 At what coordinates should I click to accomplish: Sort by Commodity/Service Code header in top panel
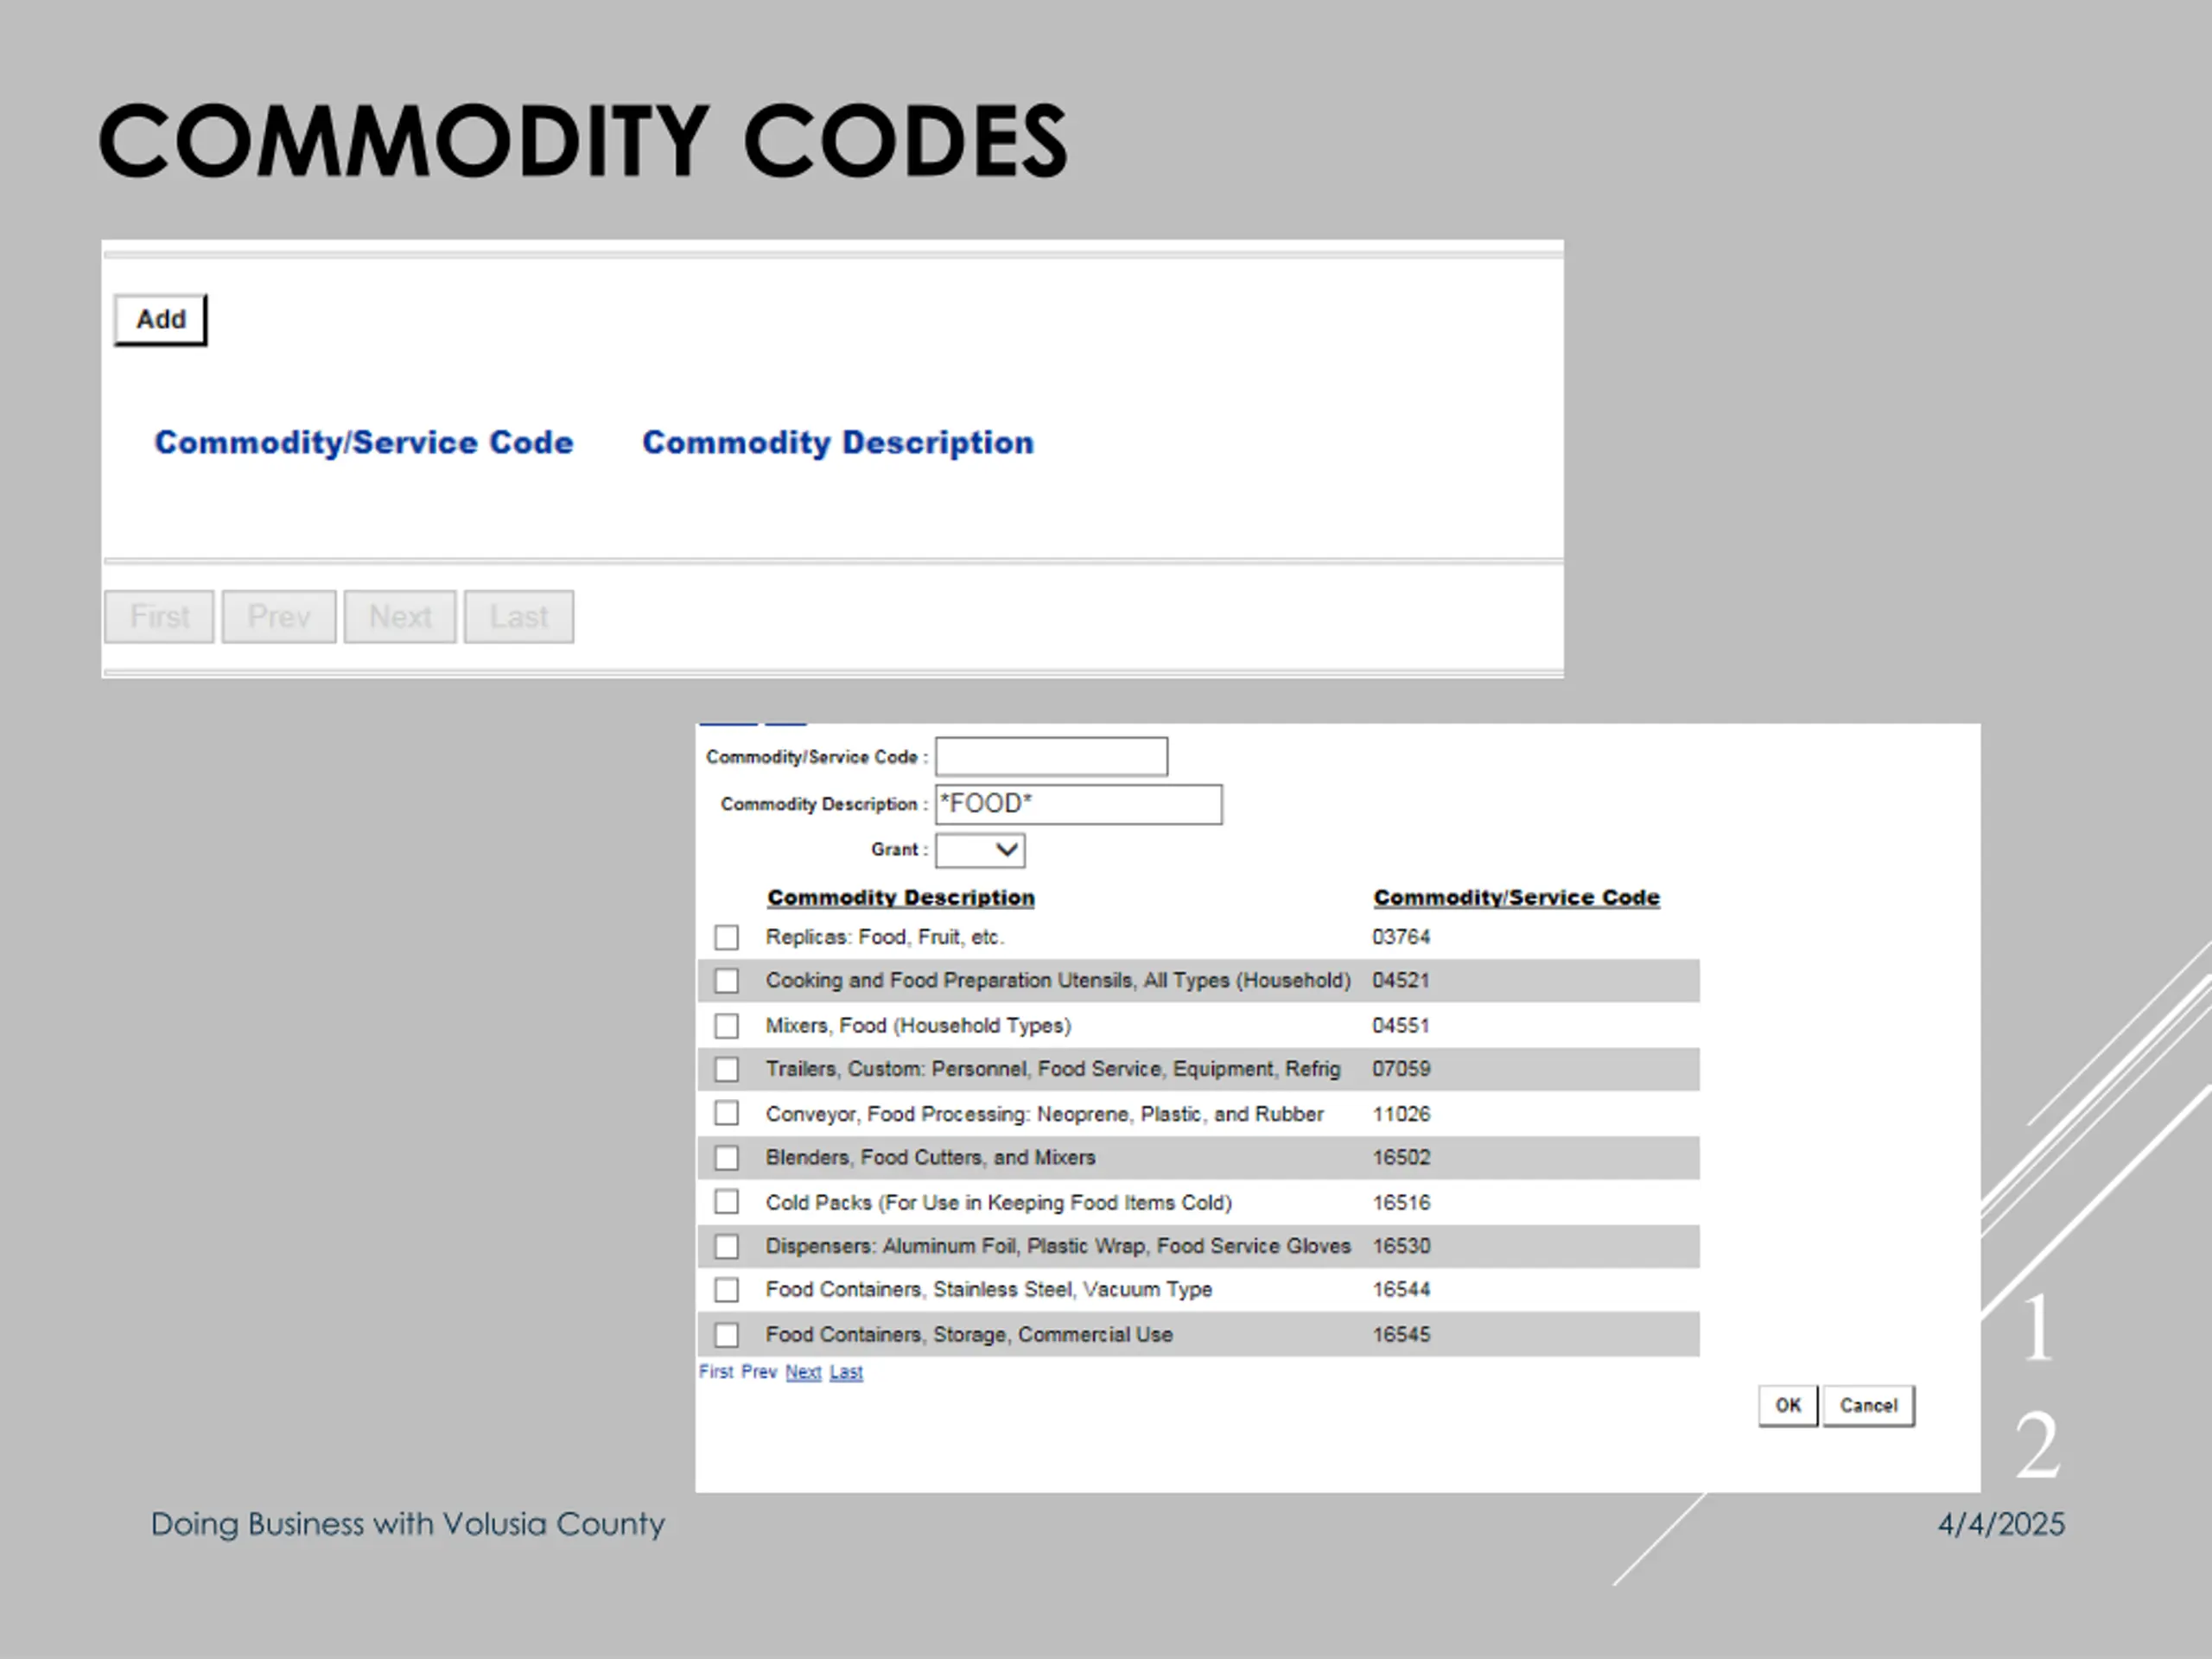click(x=364, y=443)
